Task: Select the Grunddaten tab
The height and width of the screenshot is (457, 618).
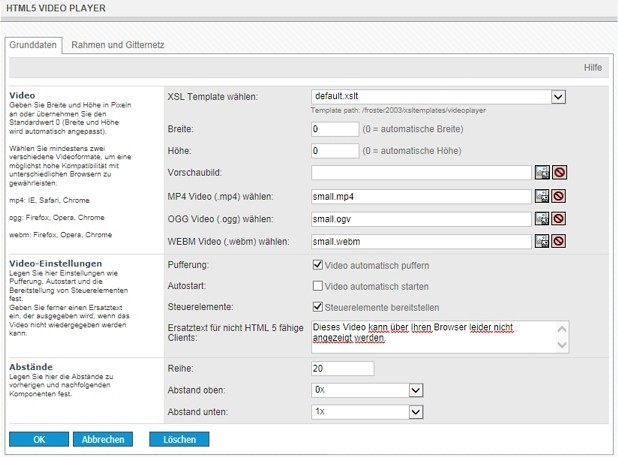Action: click(34, 45)
